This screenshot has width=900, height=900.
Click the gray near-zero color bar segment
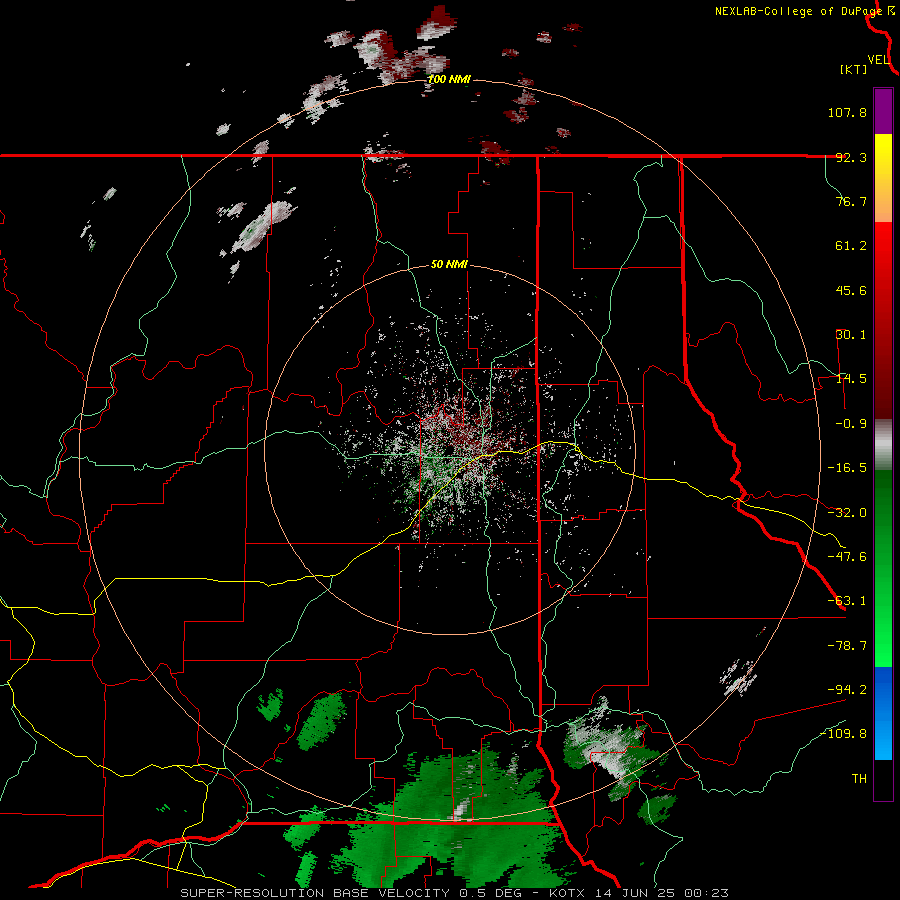click(x=883, y=444)
